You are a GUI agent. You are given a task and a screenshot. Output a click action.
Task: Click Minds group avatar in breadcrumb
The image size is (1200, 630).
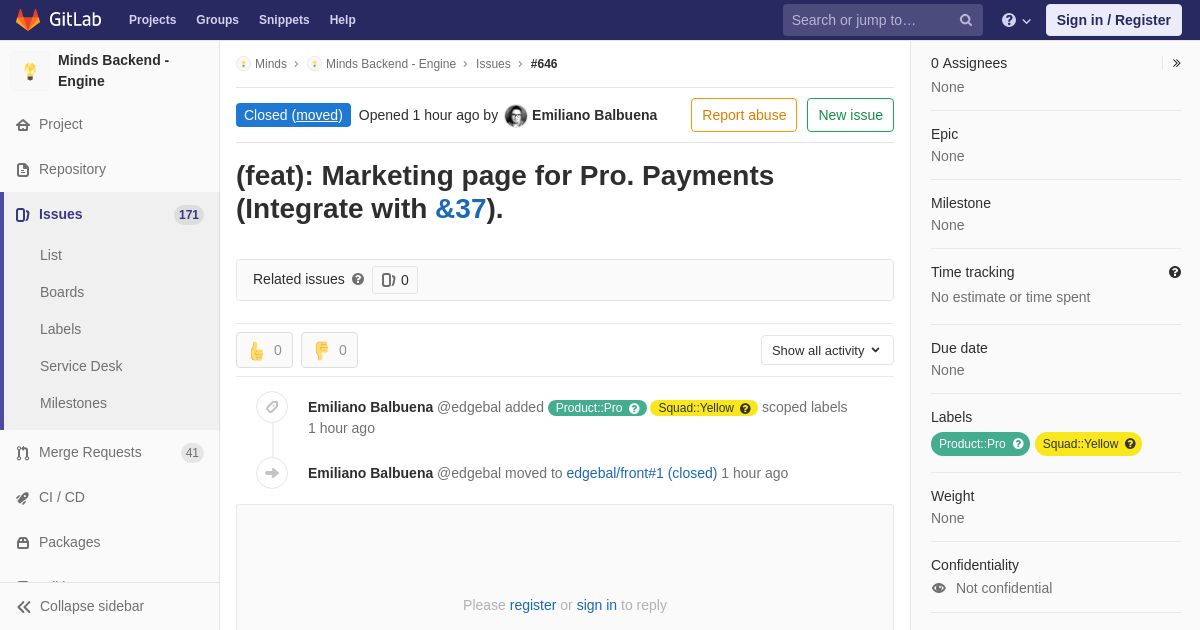point(243,64)
